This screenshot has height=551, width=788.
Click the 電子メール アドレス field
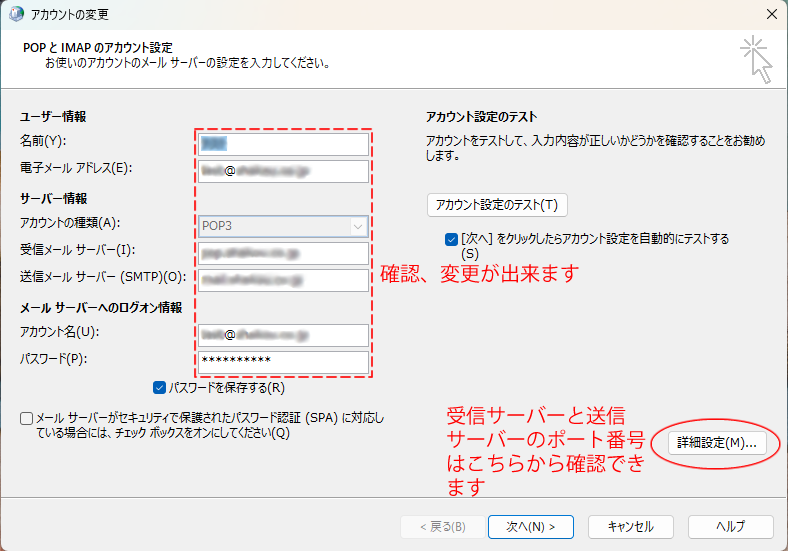point(283,171)
